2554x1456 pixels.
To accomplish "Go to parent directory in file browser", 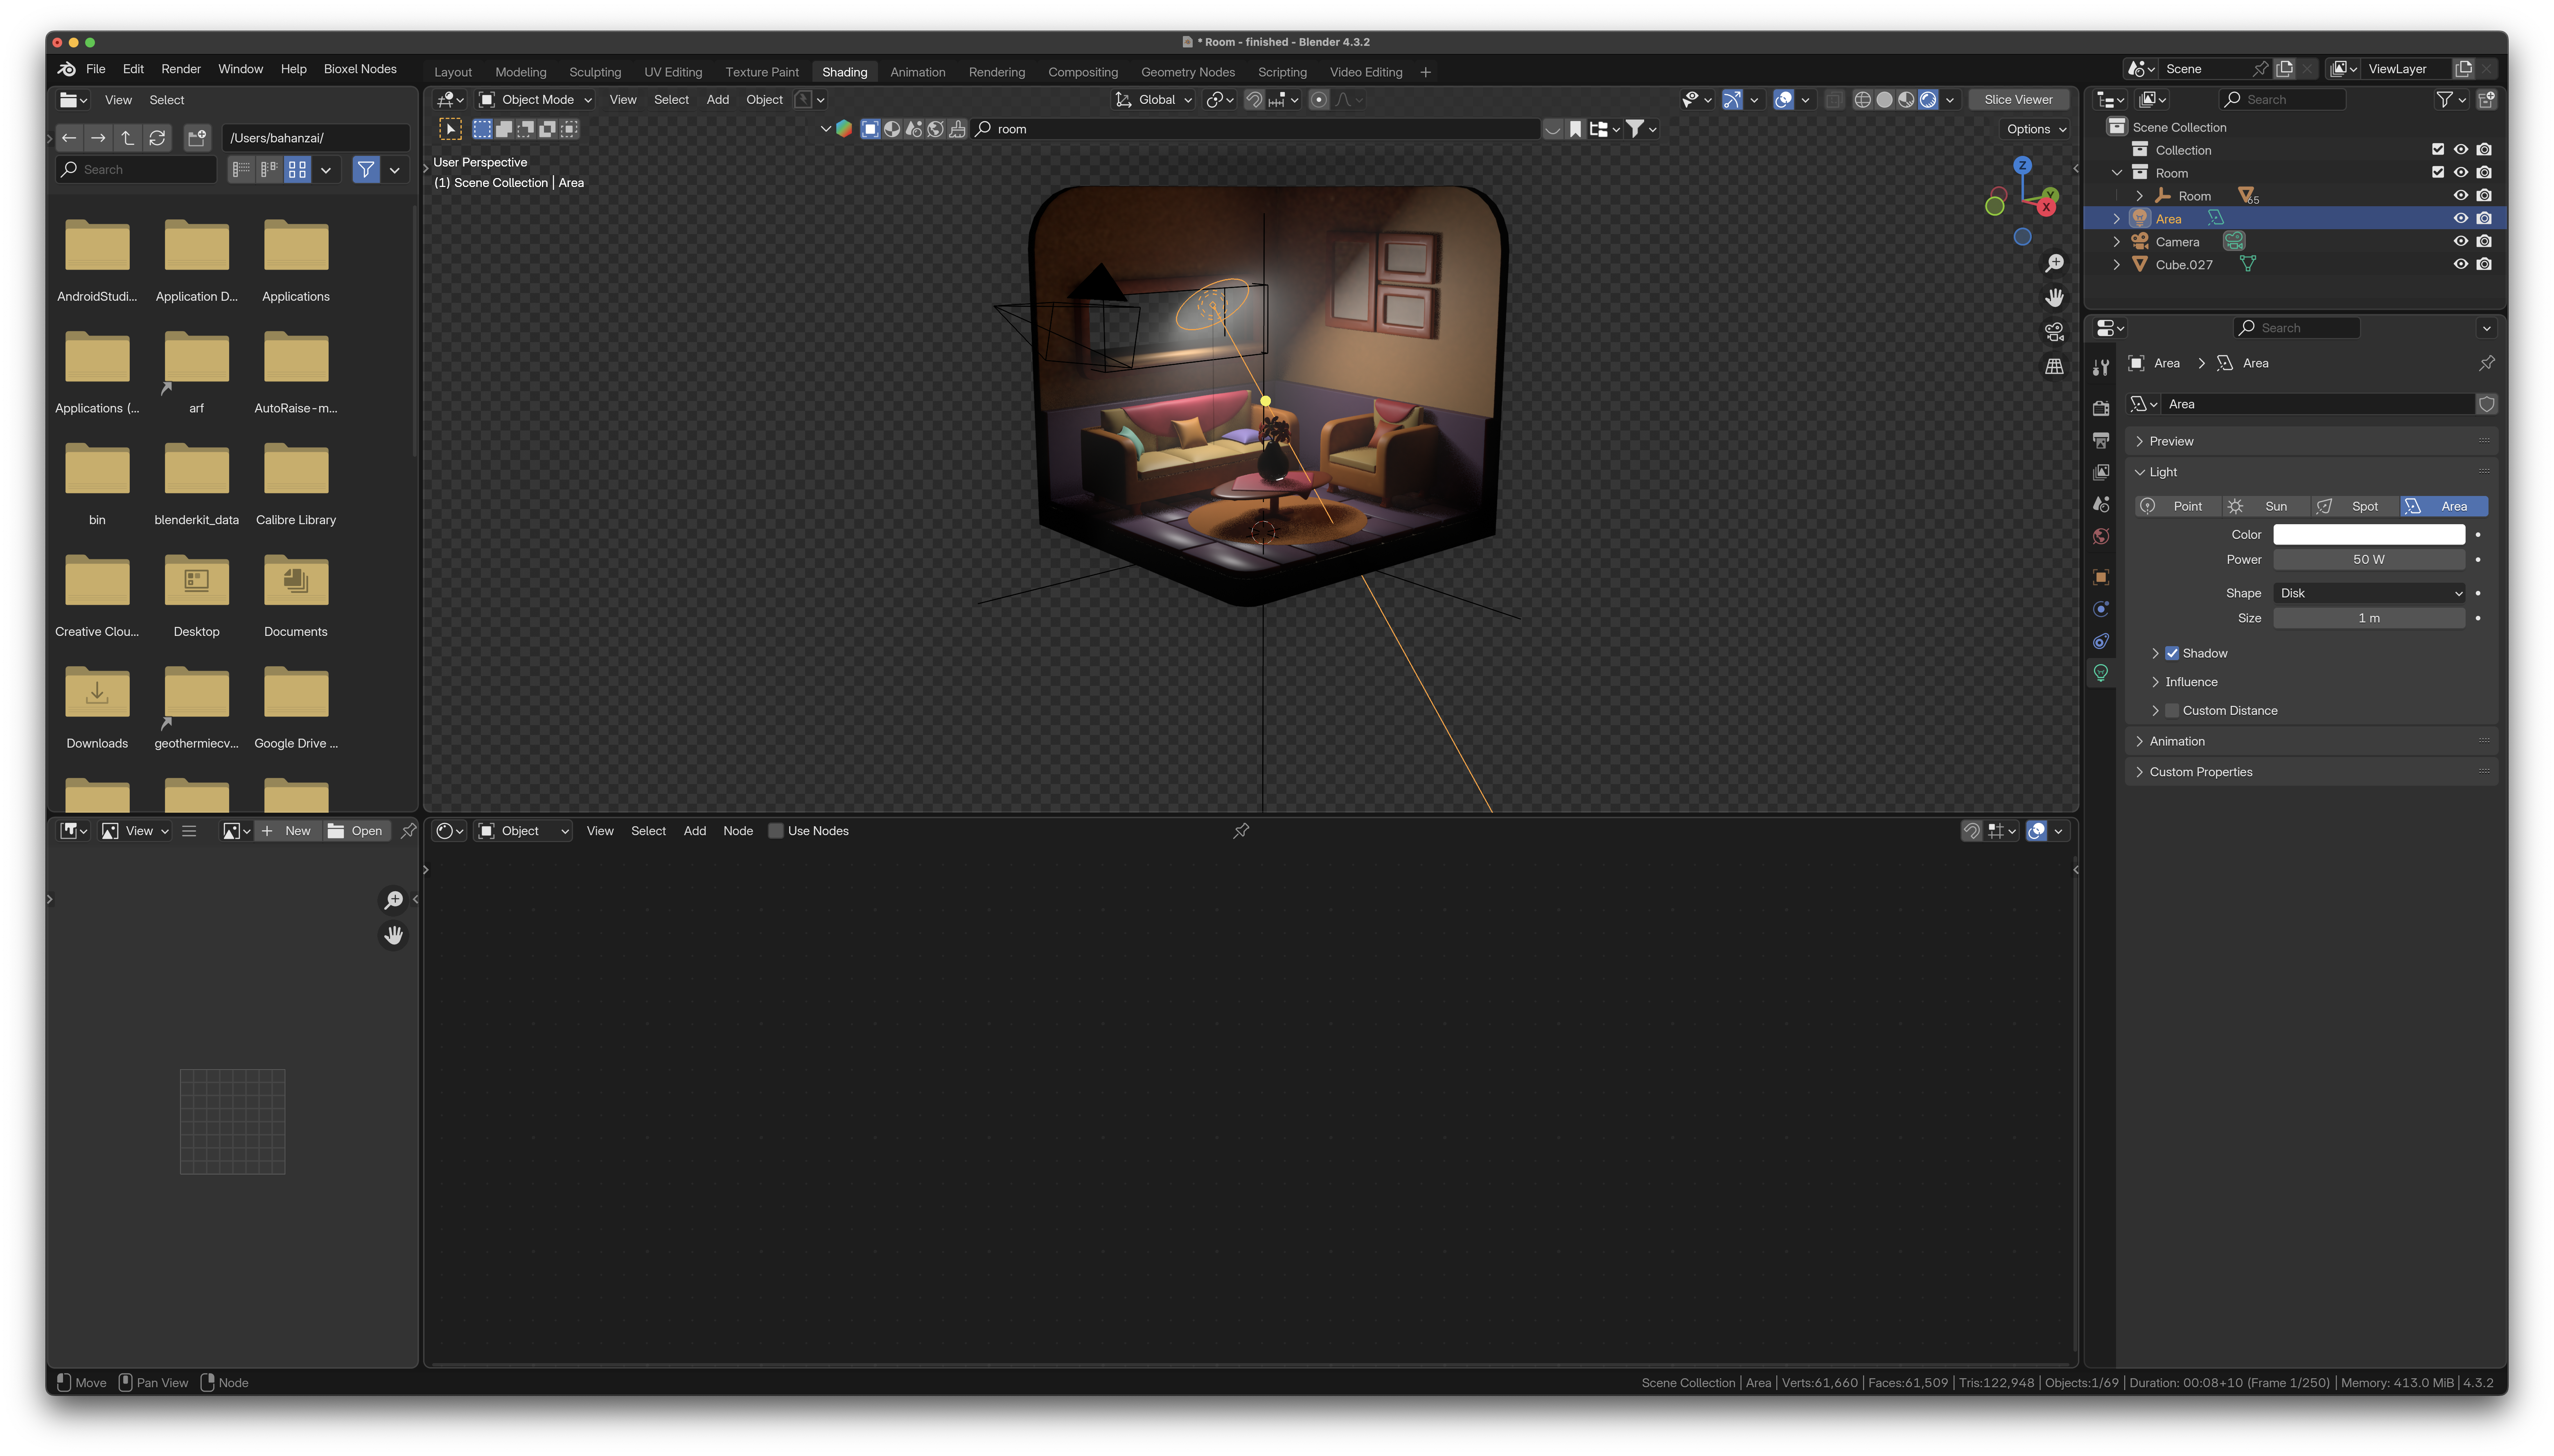I will click(x=127, y=138).
